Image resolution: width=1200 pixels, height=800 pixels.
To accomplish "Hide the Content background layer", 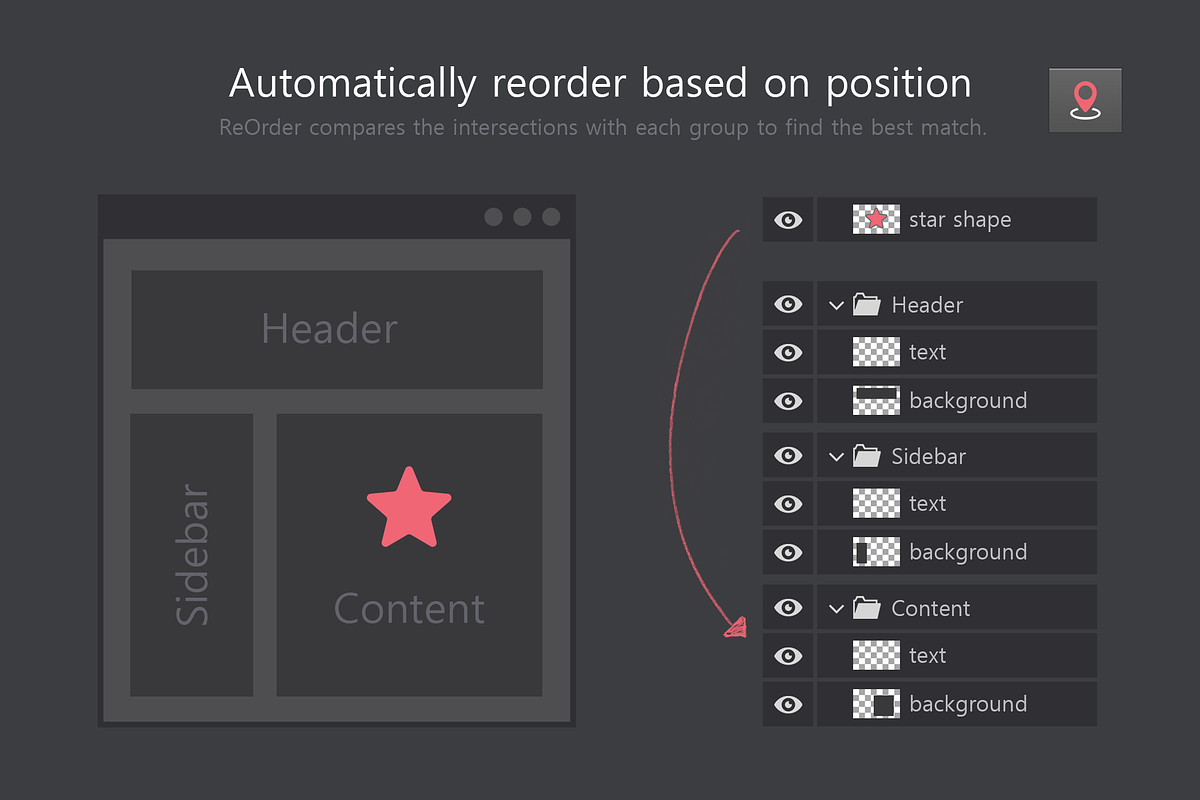I will click(x=788, y=704).
